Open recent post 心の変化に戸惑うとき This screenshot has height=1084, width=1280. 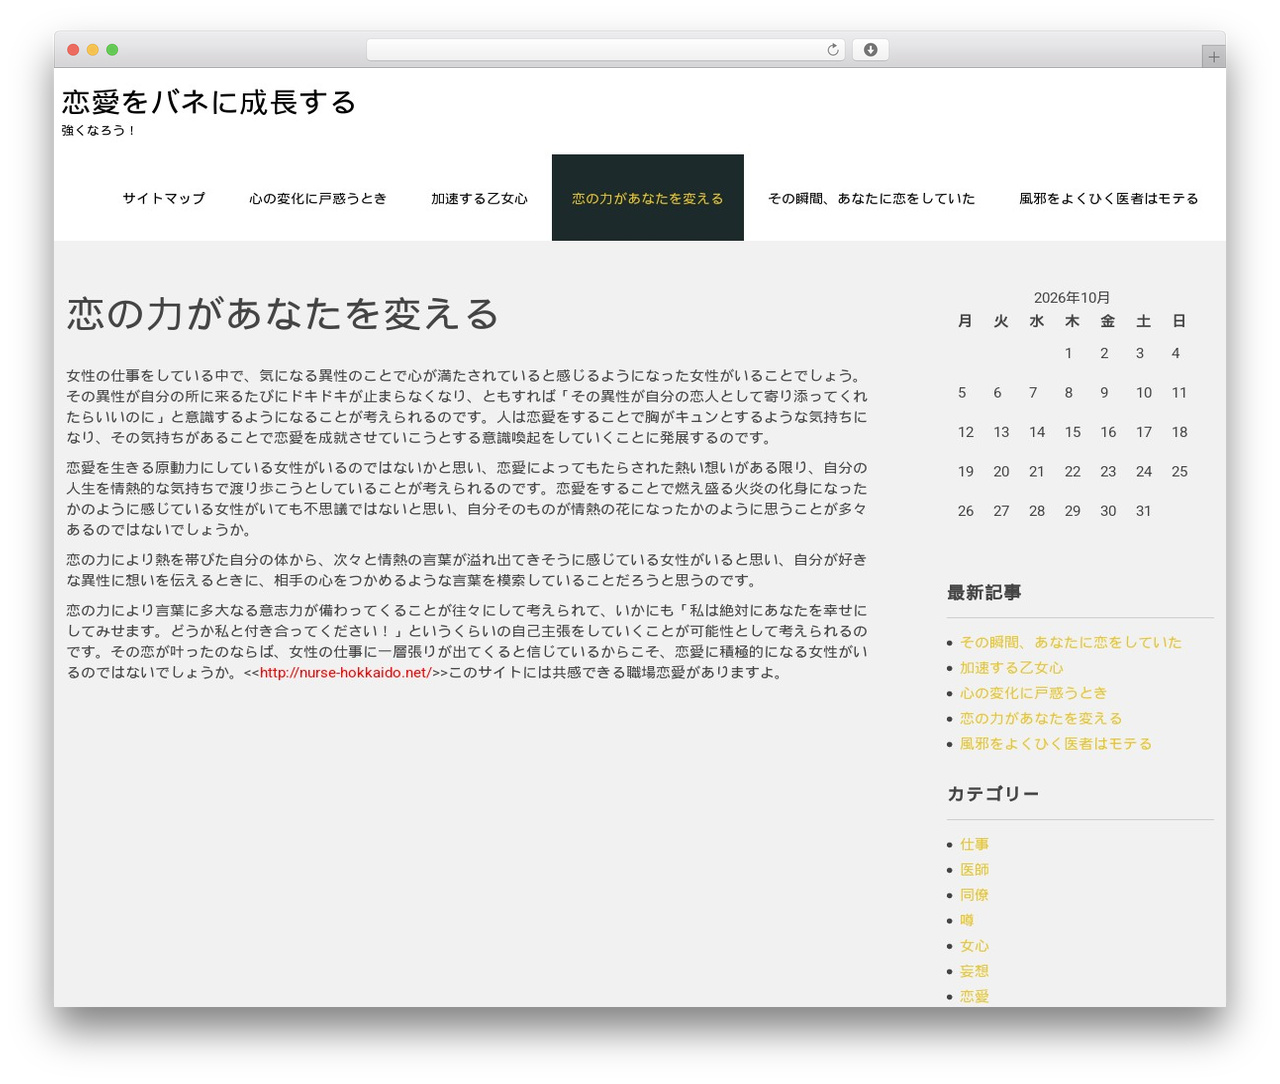[1034, 692]
